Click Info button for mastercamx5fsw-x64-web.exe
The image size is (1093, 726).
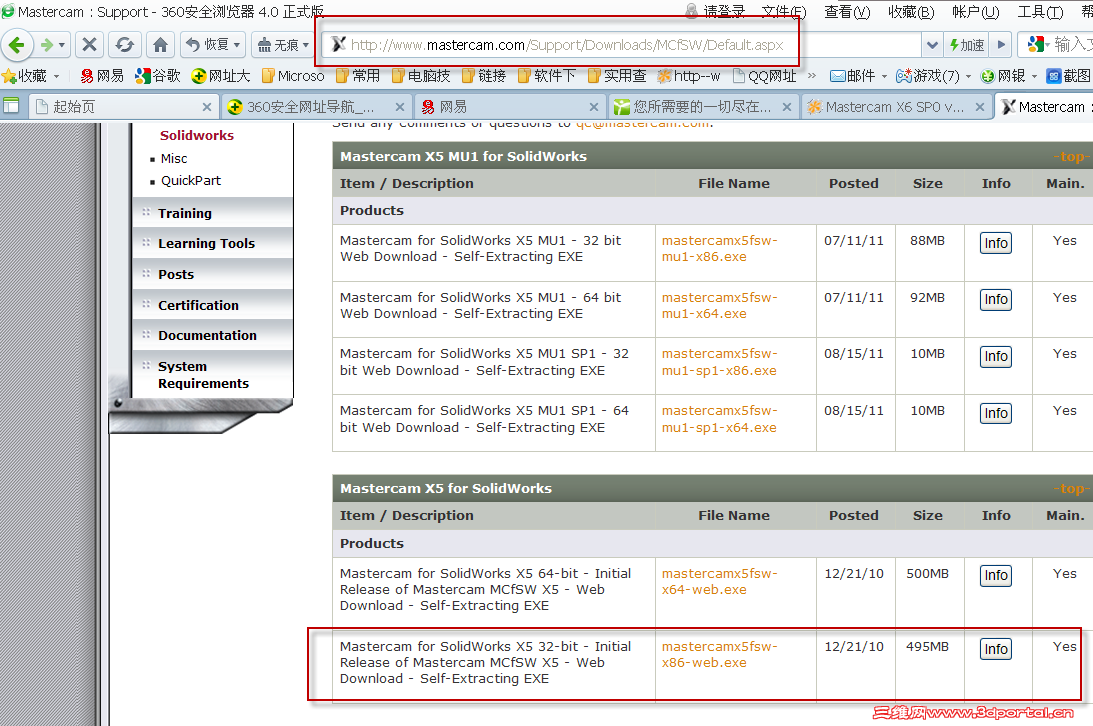click(x=995, y=576)
